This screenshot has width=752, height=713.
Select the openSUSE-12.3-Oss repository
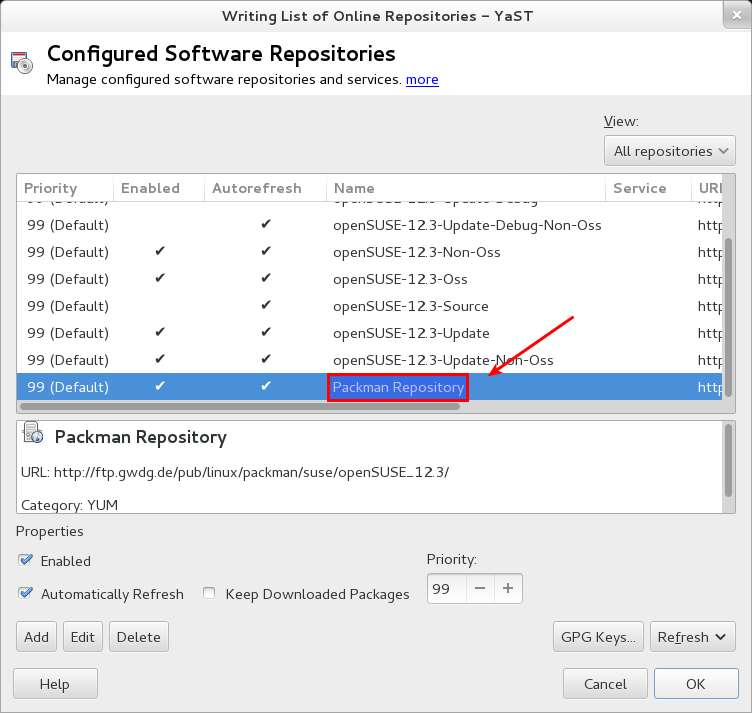369,279
